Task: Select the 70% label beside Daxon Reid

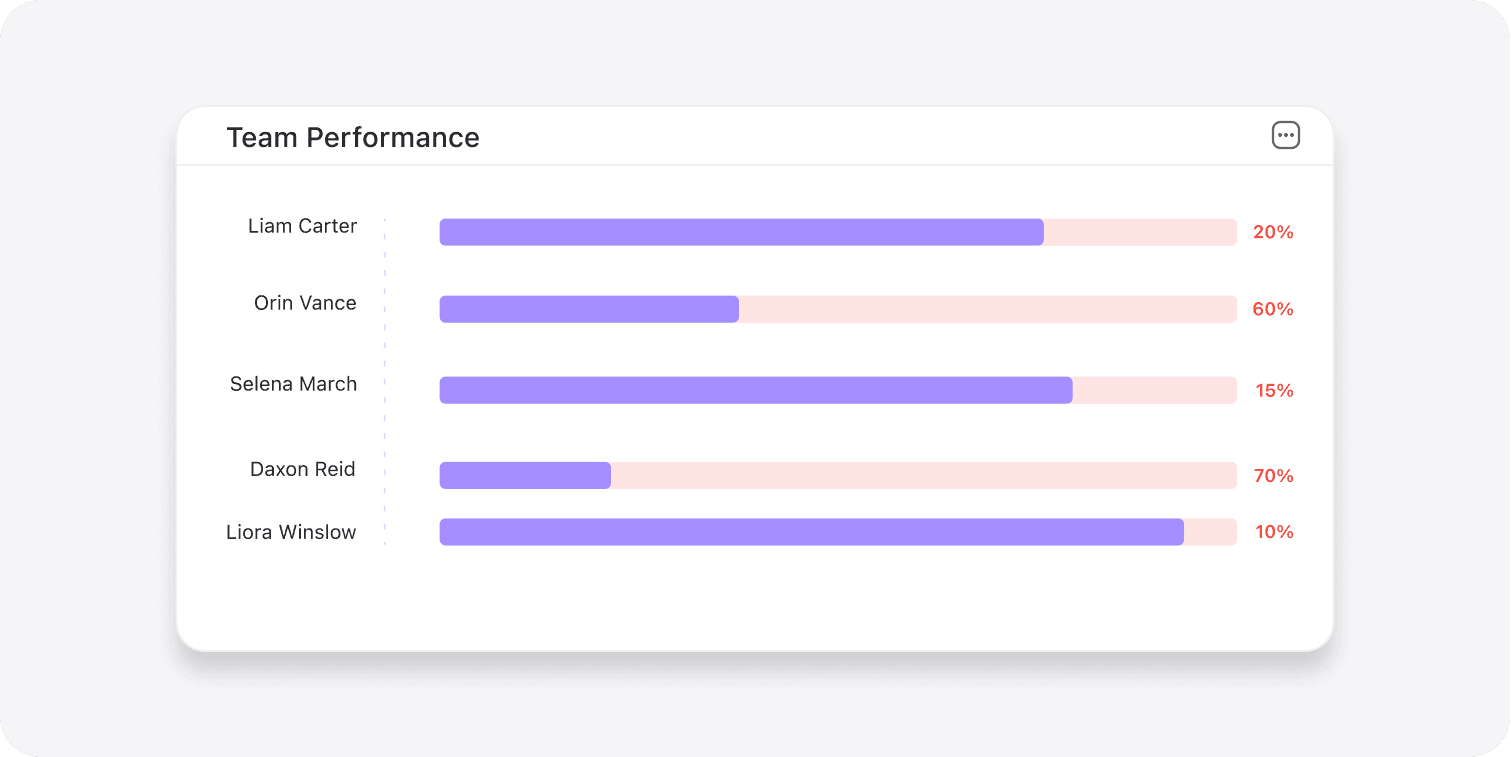Action: [1272, 475]
